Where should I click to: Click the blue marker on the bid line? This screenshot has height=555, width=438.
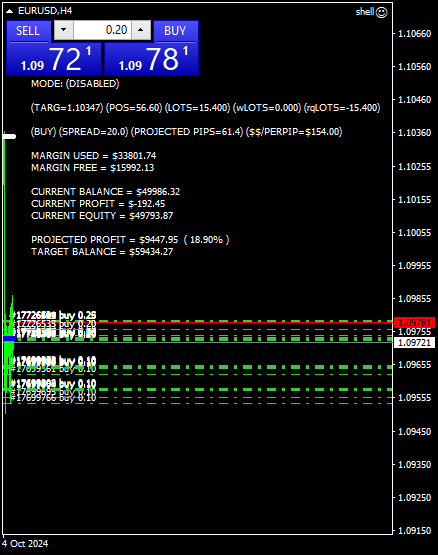10,339
